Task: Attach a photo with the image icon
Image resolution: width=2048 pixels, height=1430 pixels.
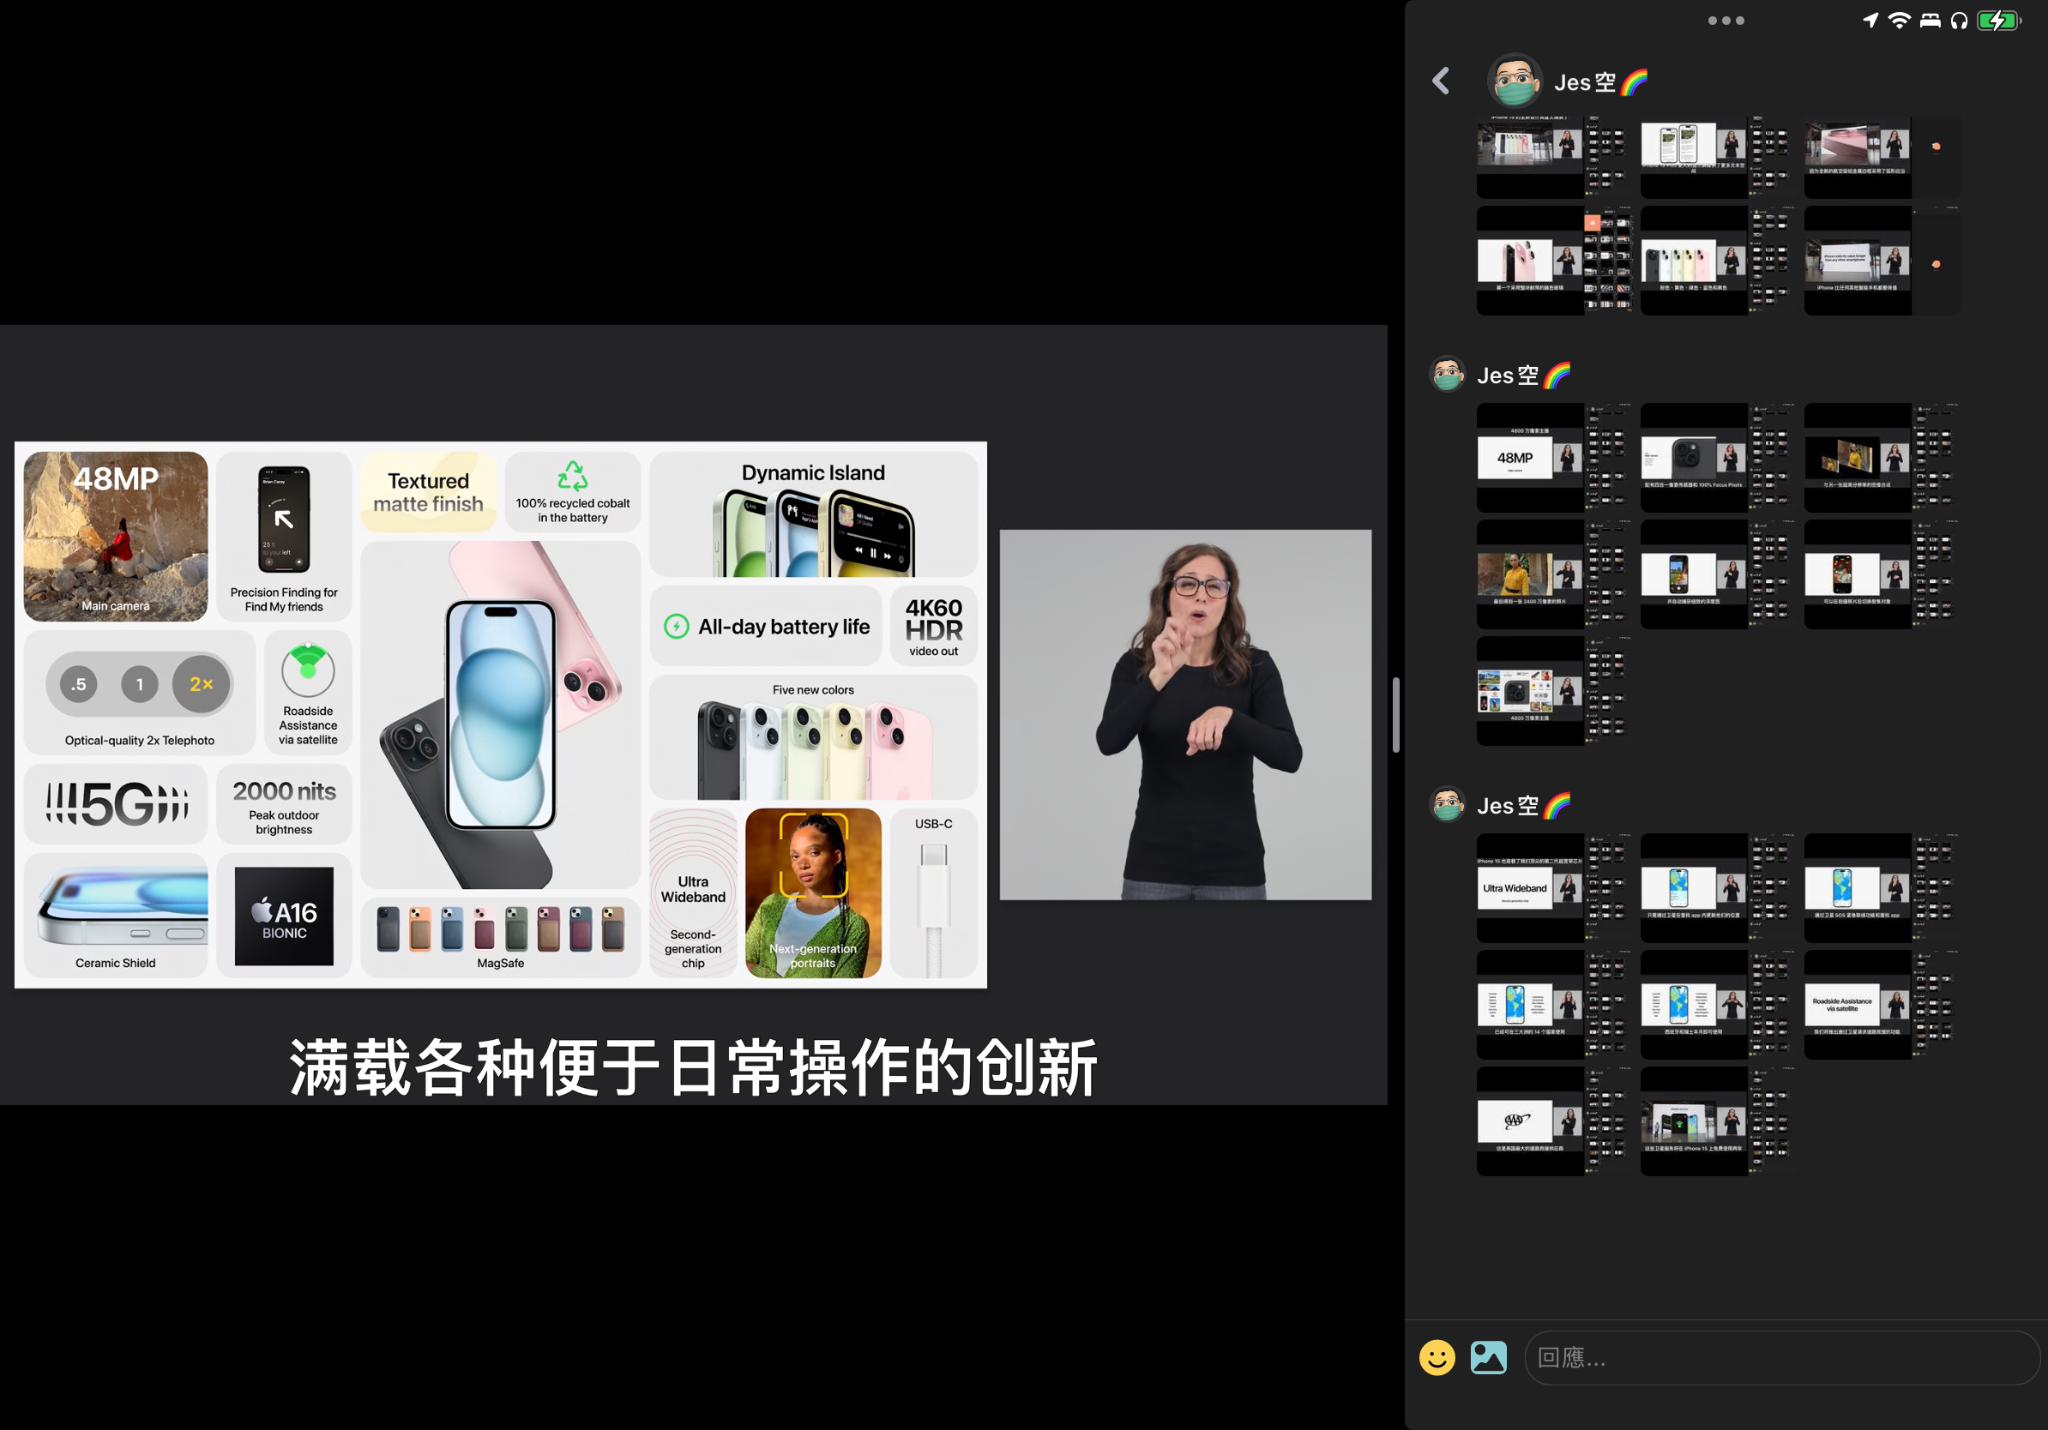Action: 1489,1357
